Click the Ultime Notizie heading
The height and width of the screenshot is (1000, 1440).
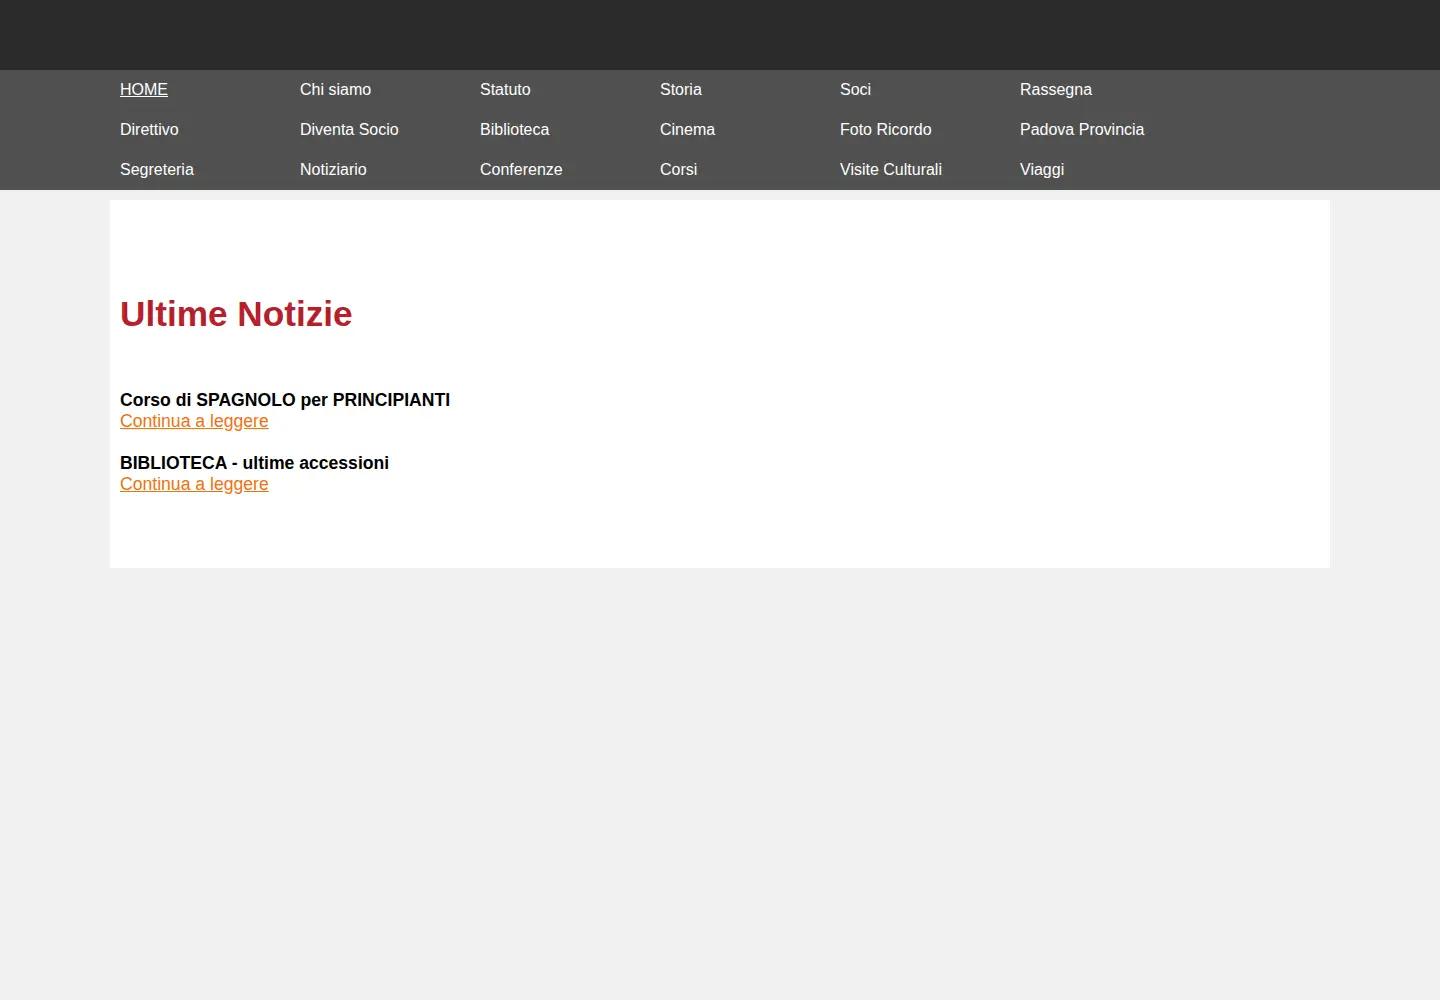[x=236, y=314]
